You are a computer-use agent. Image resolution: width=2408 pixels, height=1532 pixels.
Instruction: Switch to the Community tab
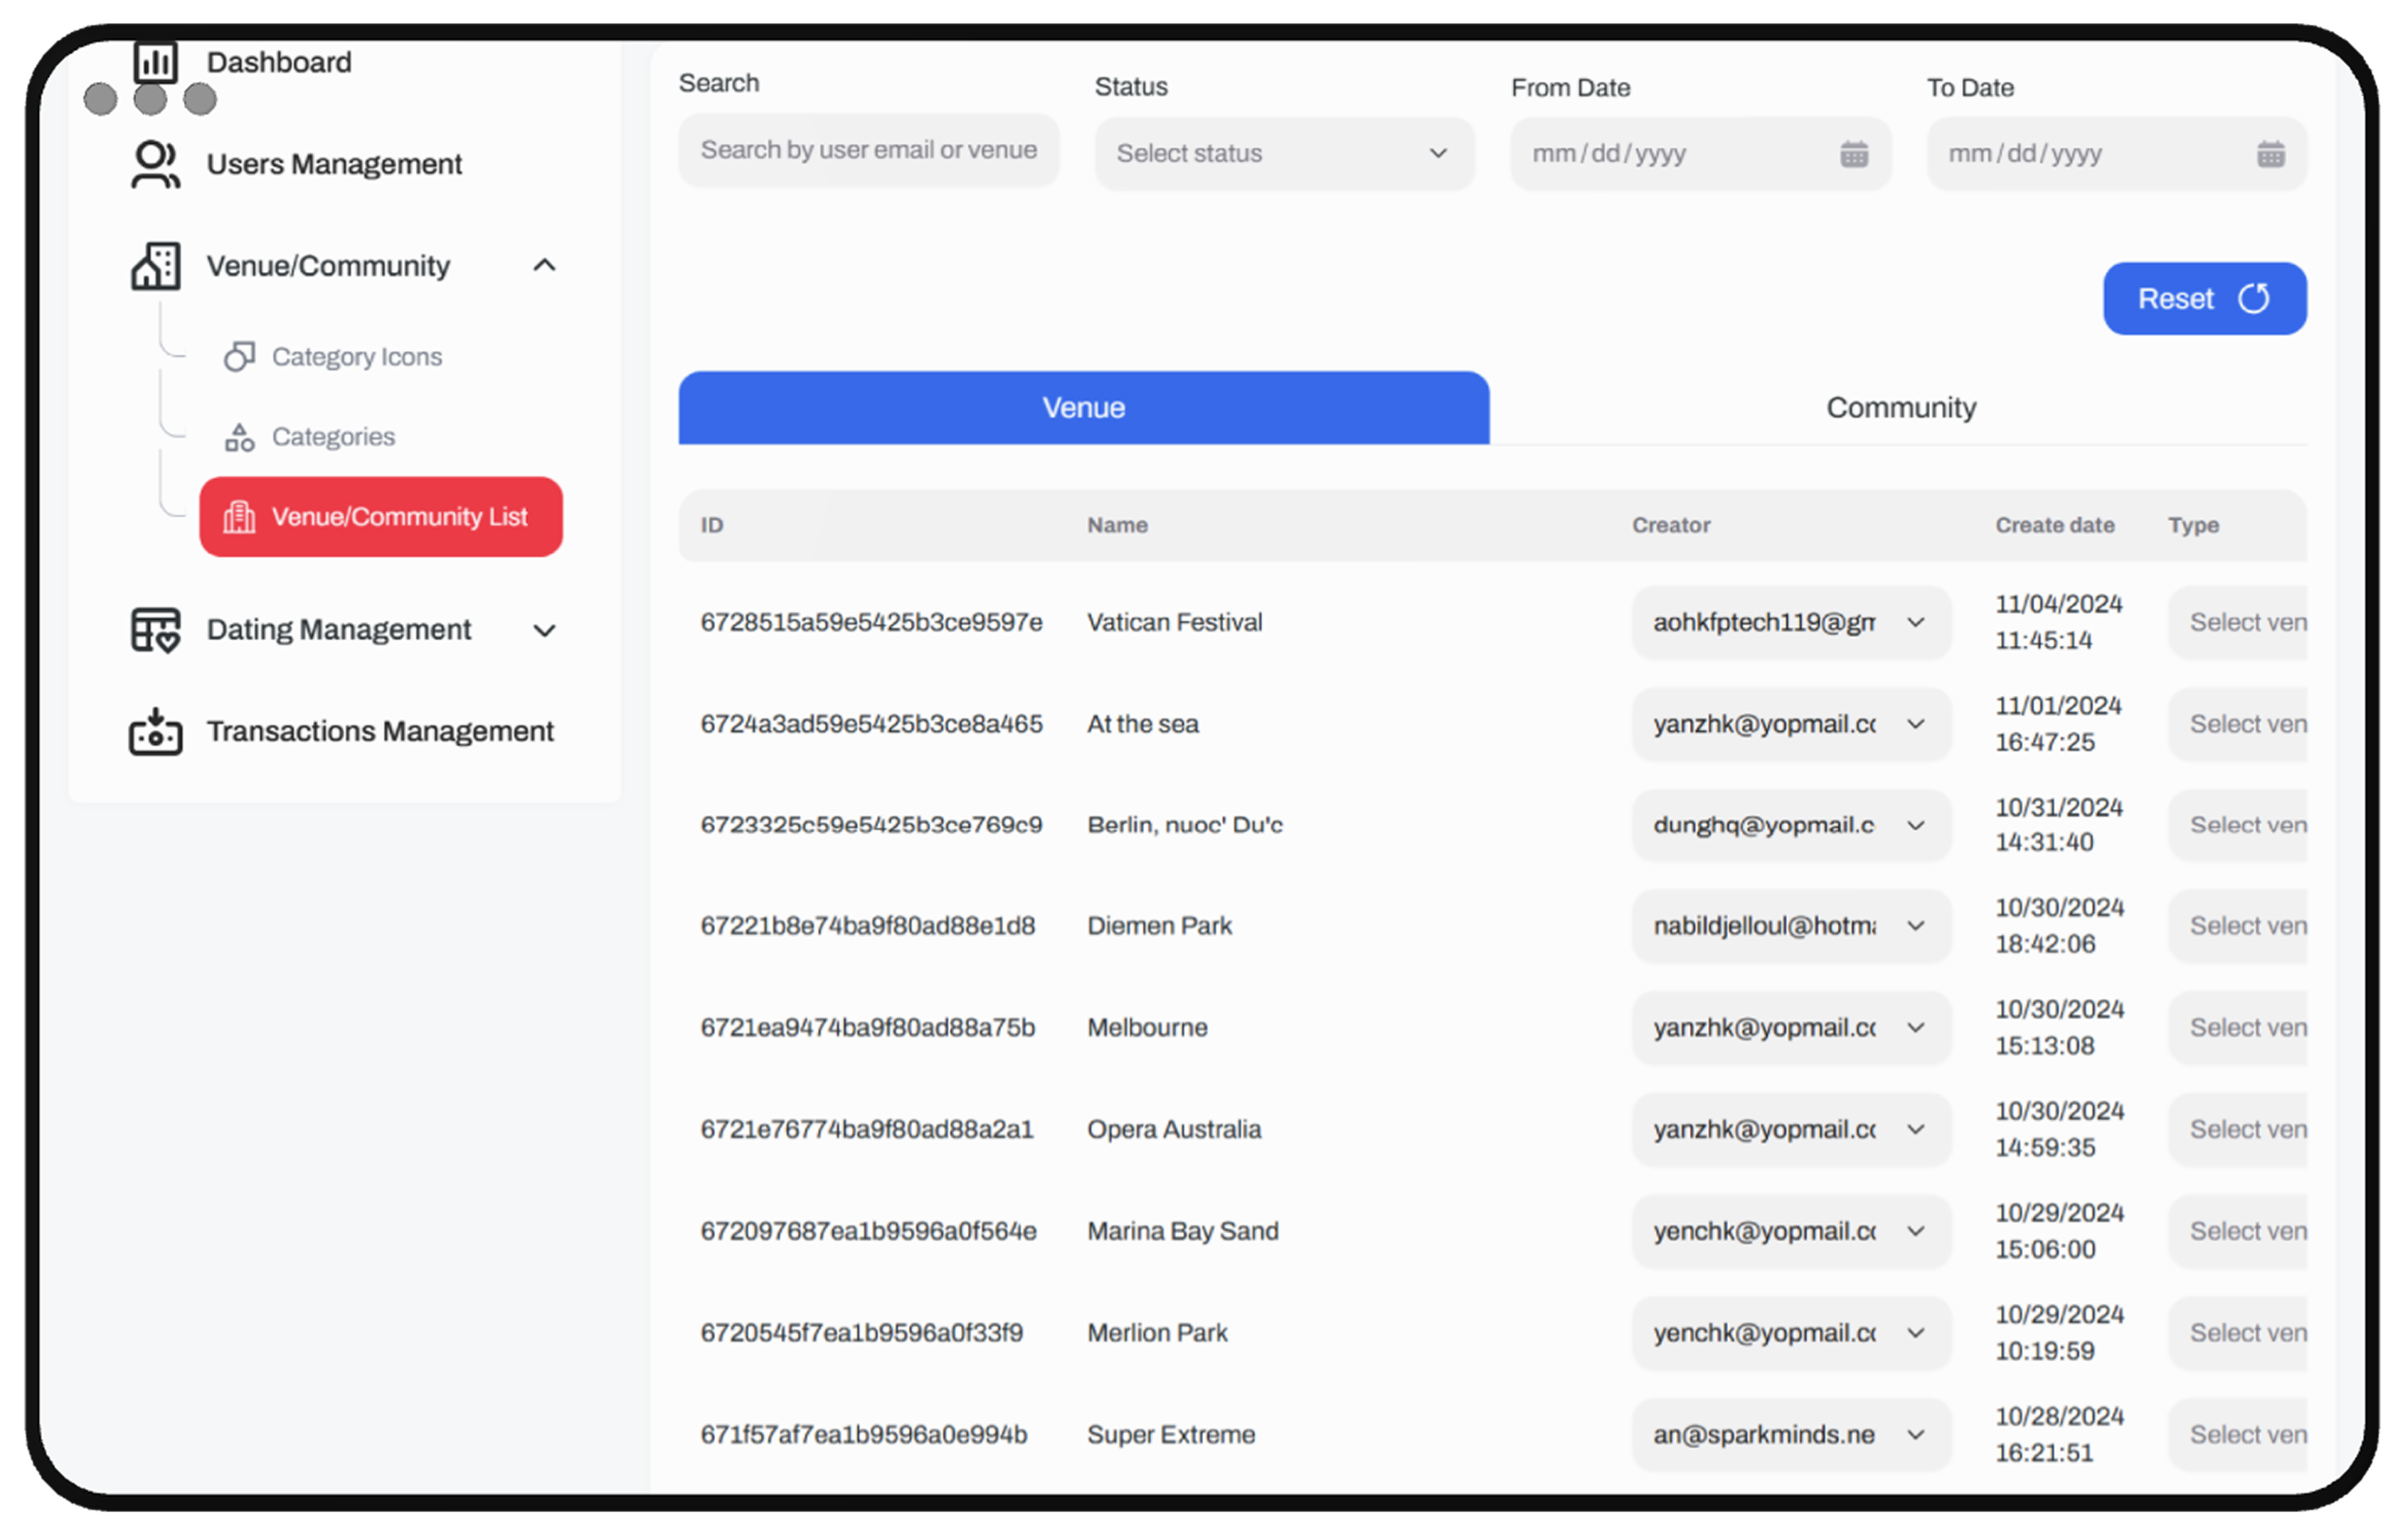pyautogui.click(x=1900, y=408)
